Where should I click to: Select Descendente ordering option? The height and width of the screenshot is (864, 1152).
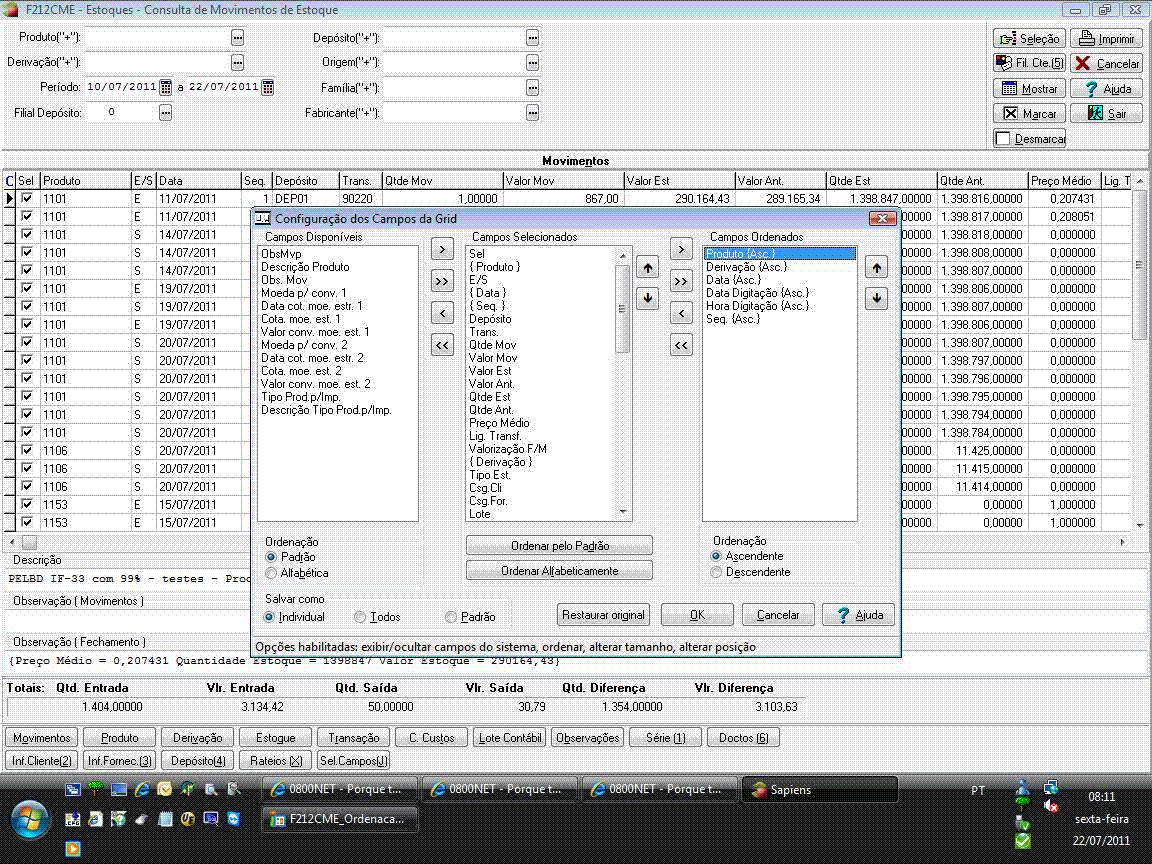pos(716,572)
